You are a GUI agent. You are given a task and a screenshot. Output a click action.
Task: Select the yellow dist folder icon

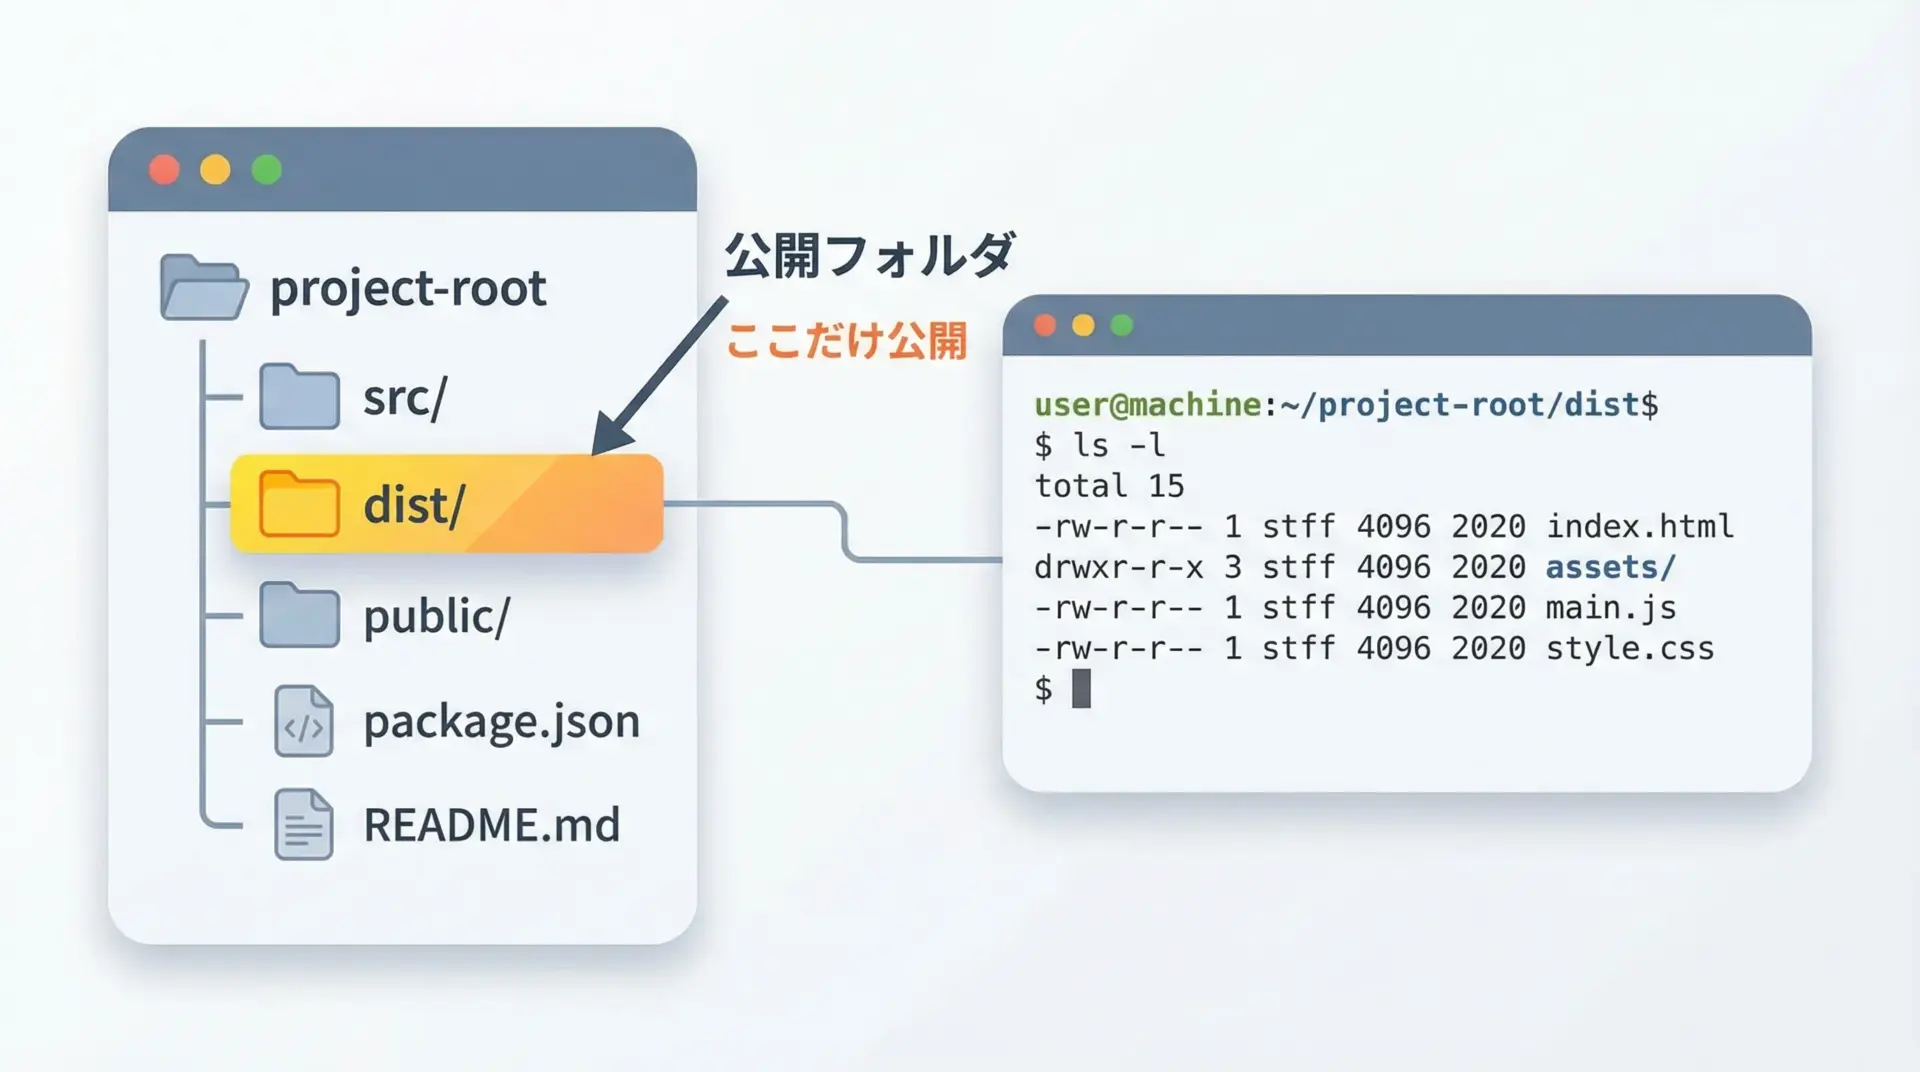pos(299,504)
